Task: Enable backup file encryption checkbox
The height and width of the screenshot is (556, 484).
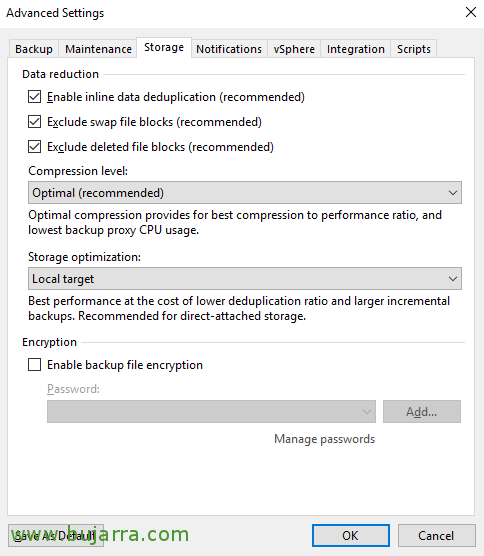Action: pyautogui.click(x=34, y=365)
